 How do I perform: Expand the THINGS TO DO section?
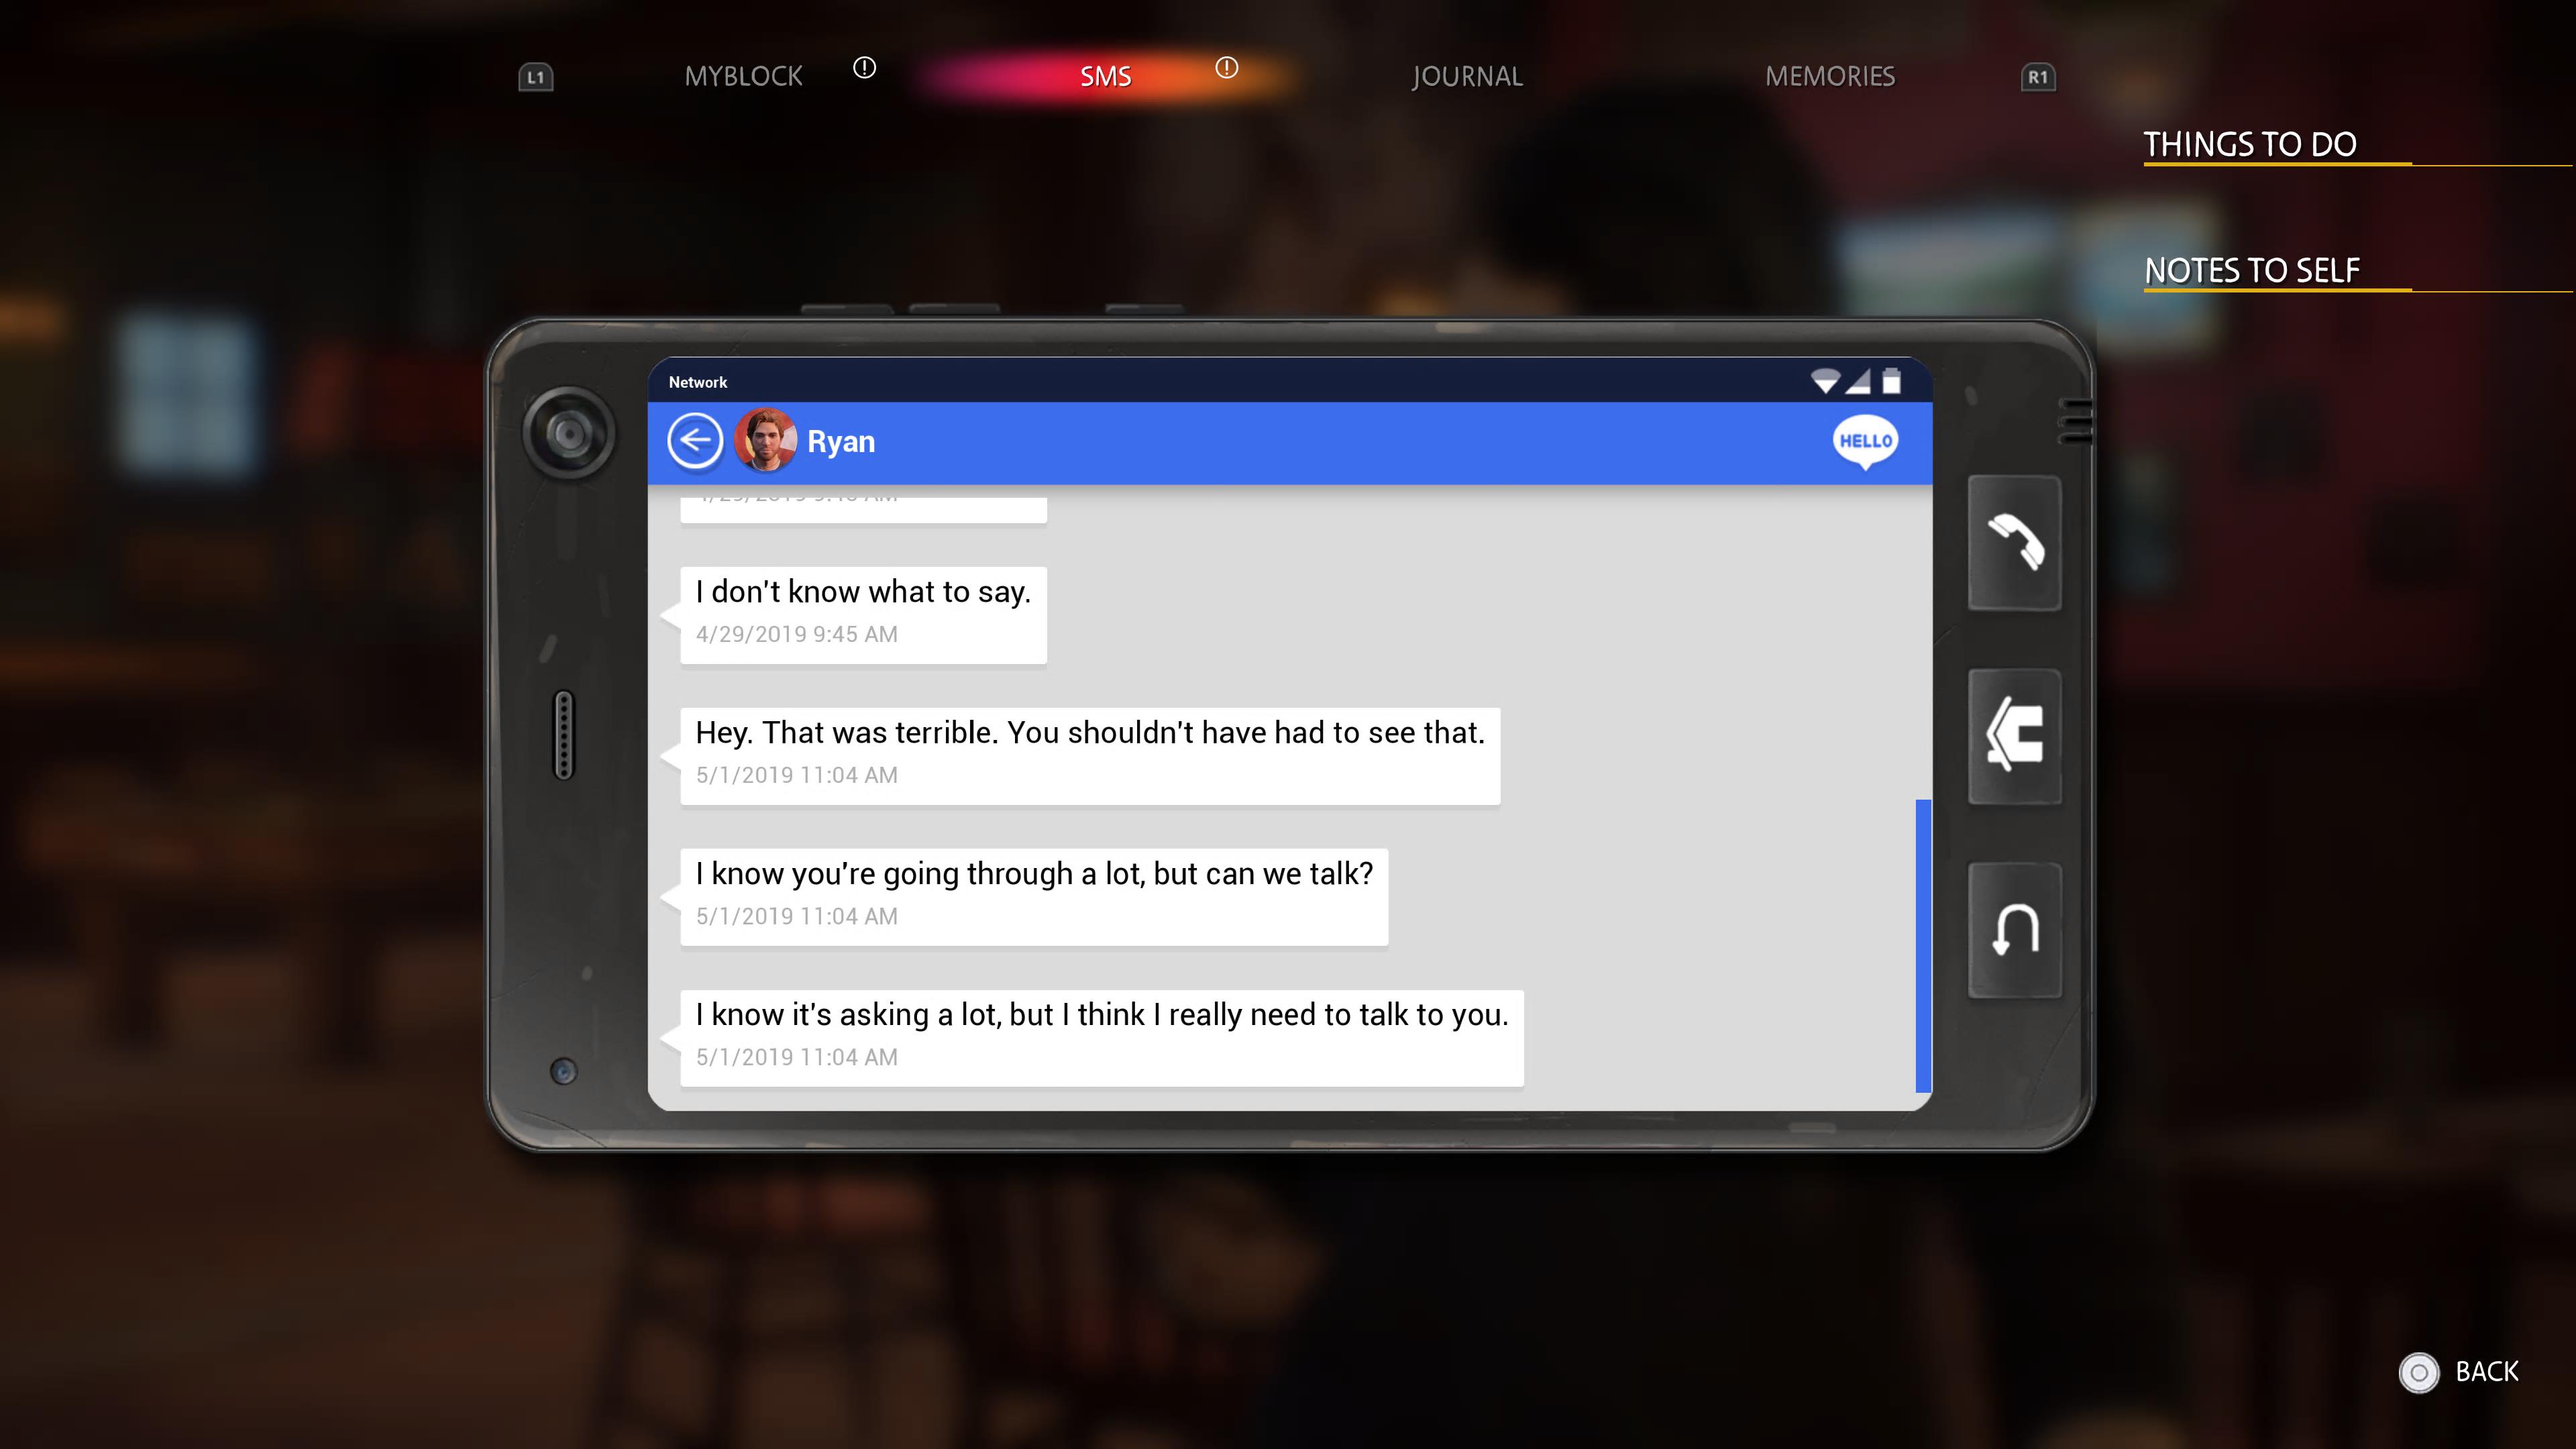point(2250,145)
